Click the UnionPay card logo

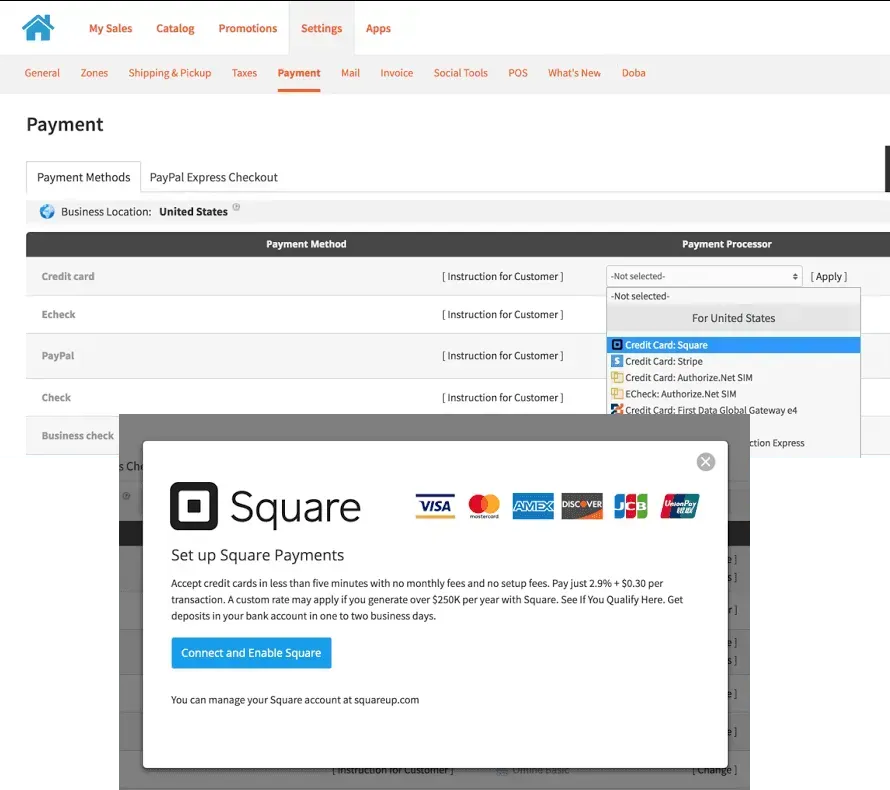point(679,506)
